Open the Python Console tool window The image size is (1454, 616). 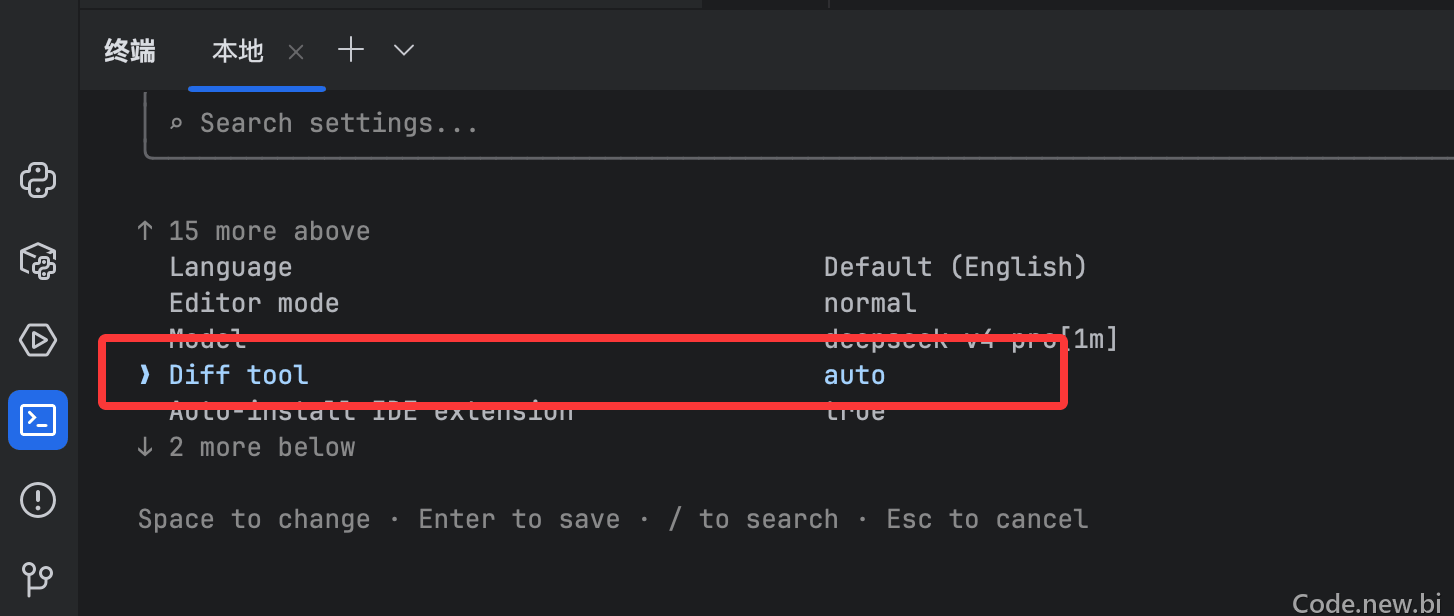coord(38,181)
